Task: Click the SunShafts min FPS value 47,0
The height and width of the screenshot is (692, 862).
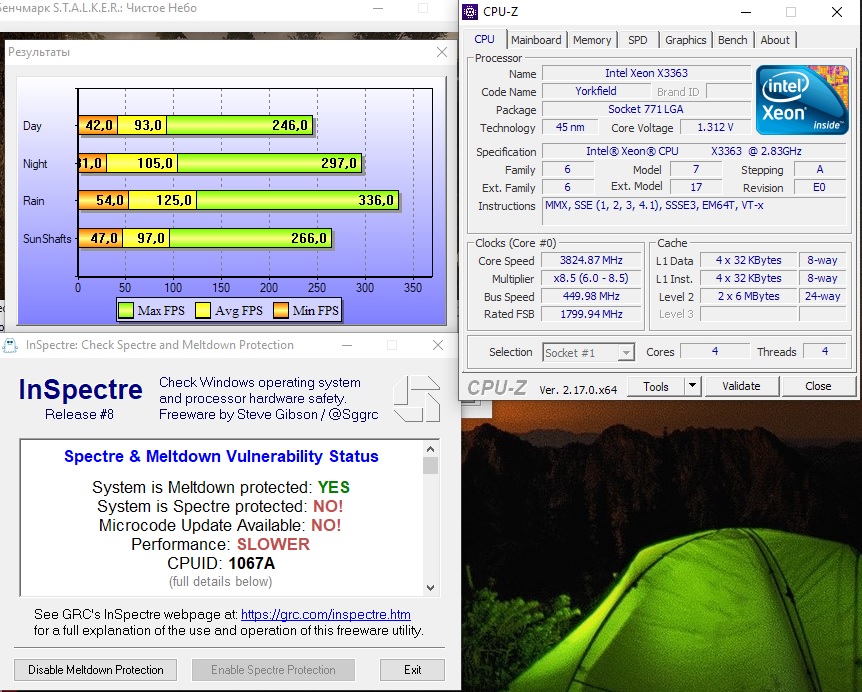Action: [x=103, y=238]
